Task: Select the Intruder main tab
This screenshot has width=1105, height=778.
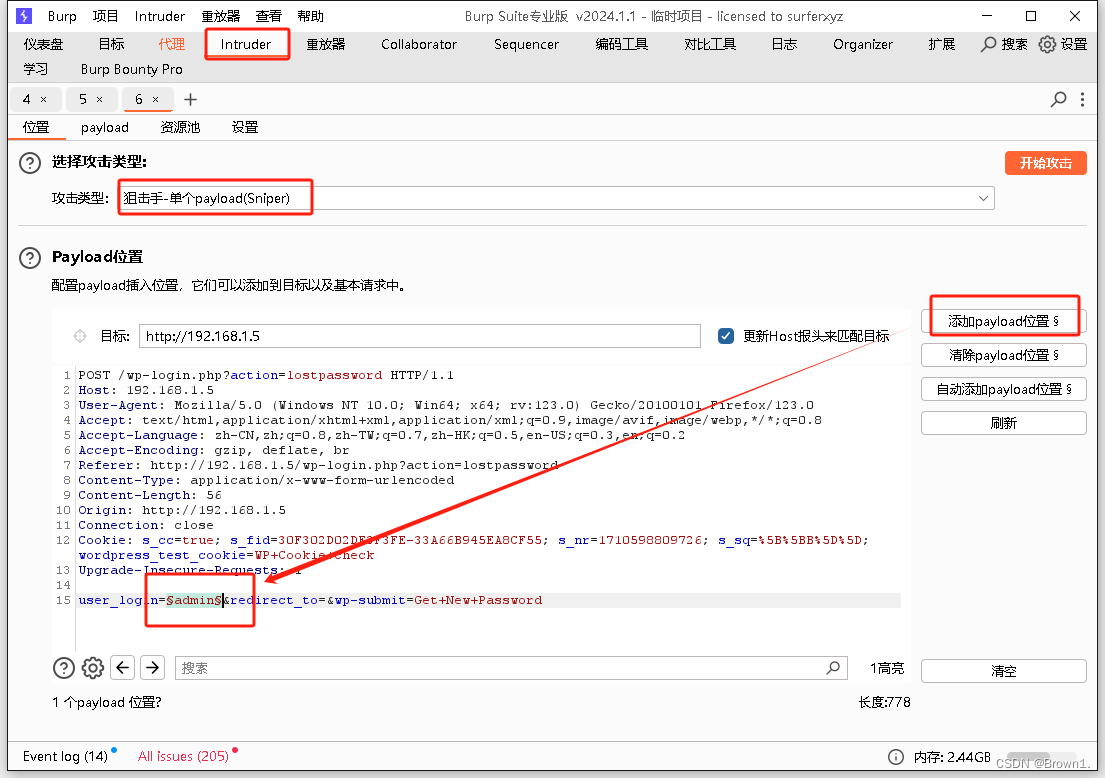Action: click(x=245, y=44)
